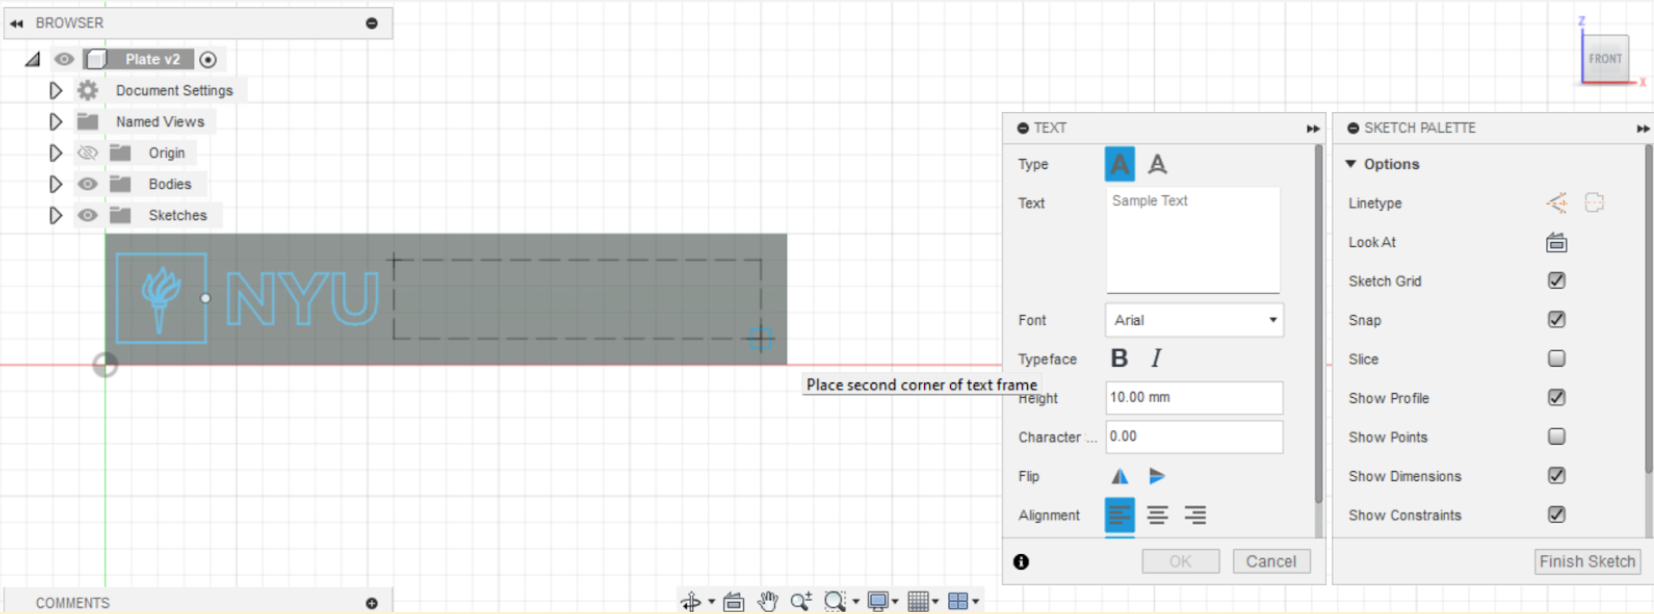1654x614 pixels.
Task: Select the Named Views tree item
Action: (x=160, y=121)
